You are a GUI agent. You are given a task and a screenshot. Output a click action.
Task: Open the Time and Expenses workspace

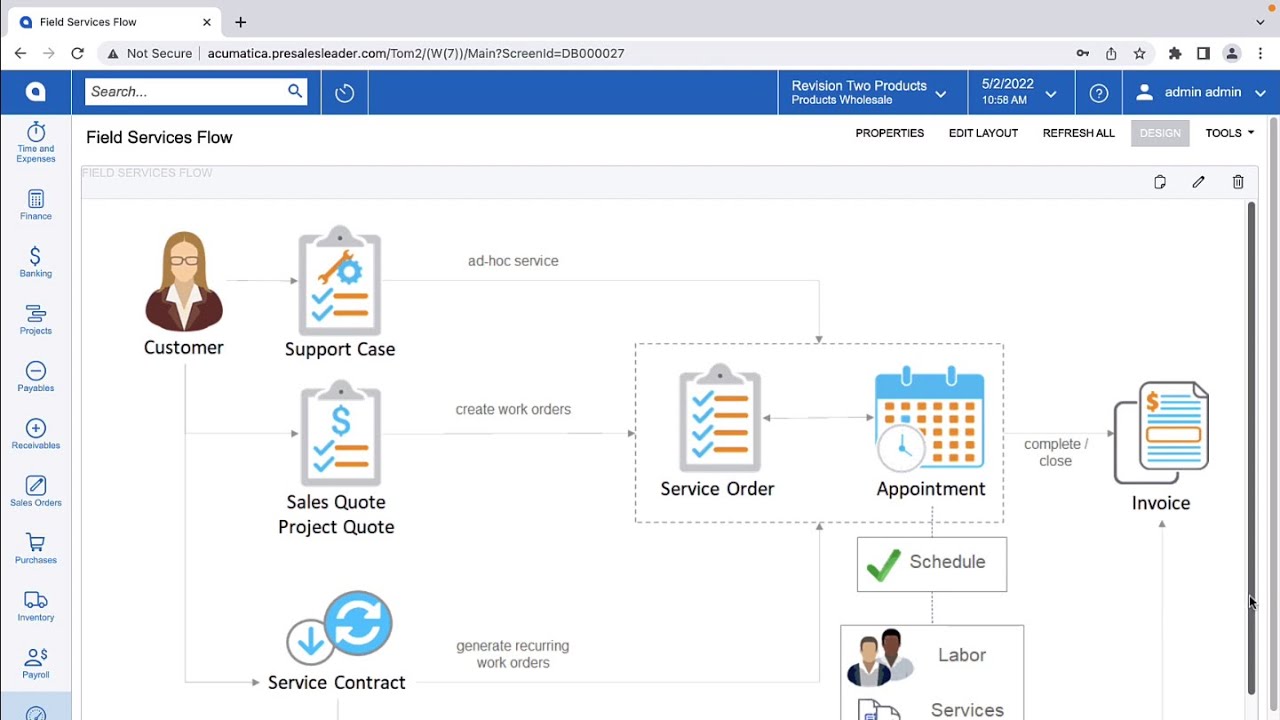35,142
